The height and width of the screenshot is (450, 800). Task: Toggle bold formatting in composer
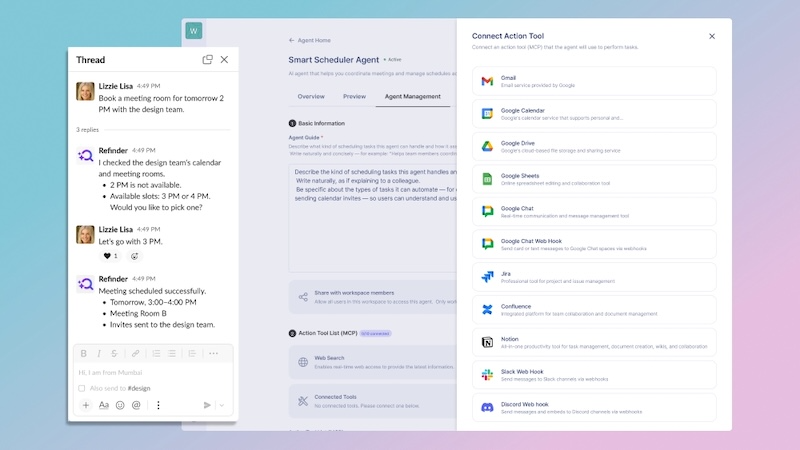coord(84,353)
